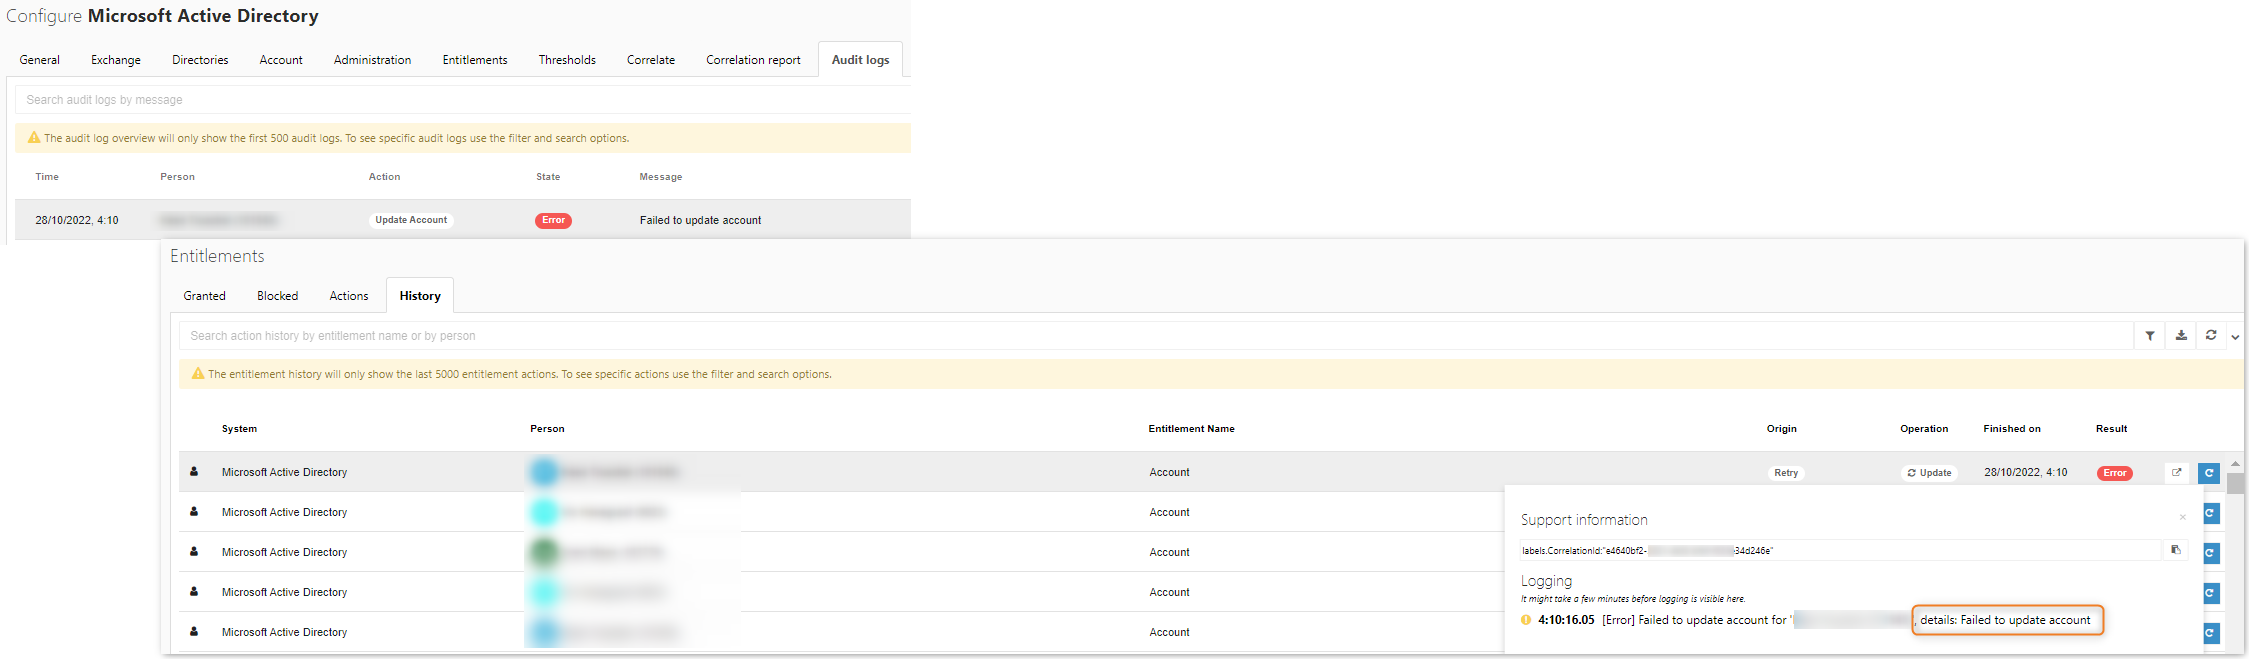Click the Finished on column header

pyautogui.click(x=2012, y=429)
